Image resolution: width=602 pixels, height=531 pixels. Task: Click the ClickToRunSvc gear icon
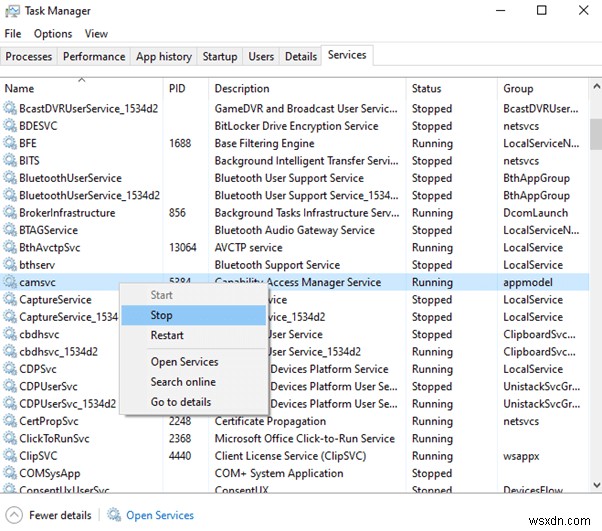tap(10, 438)
